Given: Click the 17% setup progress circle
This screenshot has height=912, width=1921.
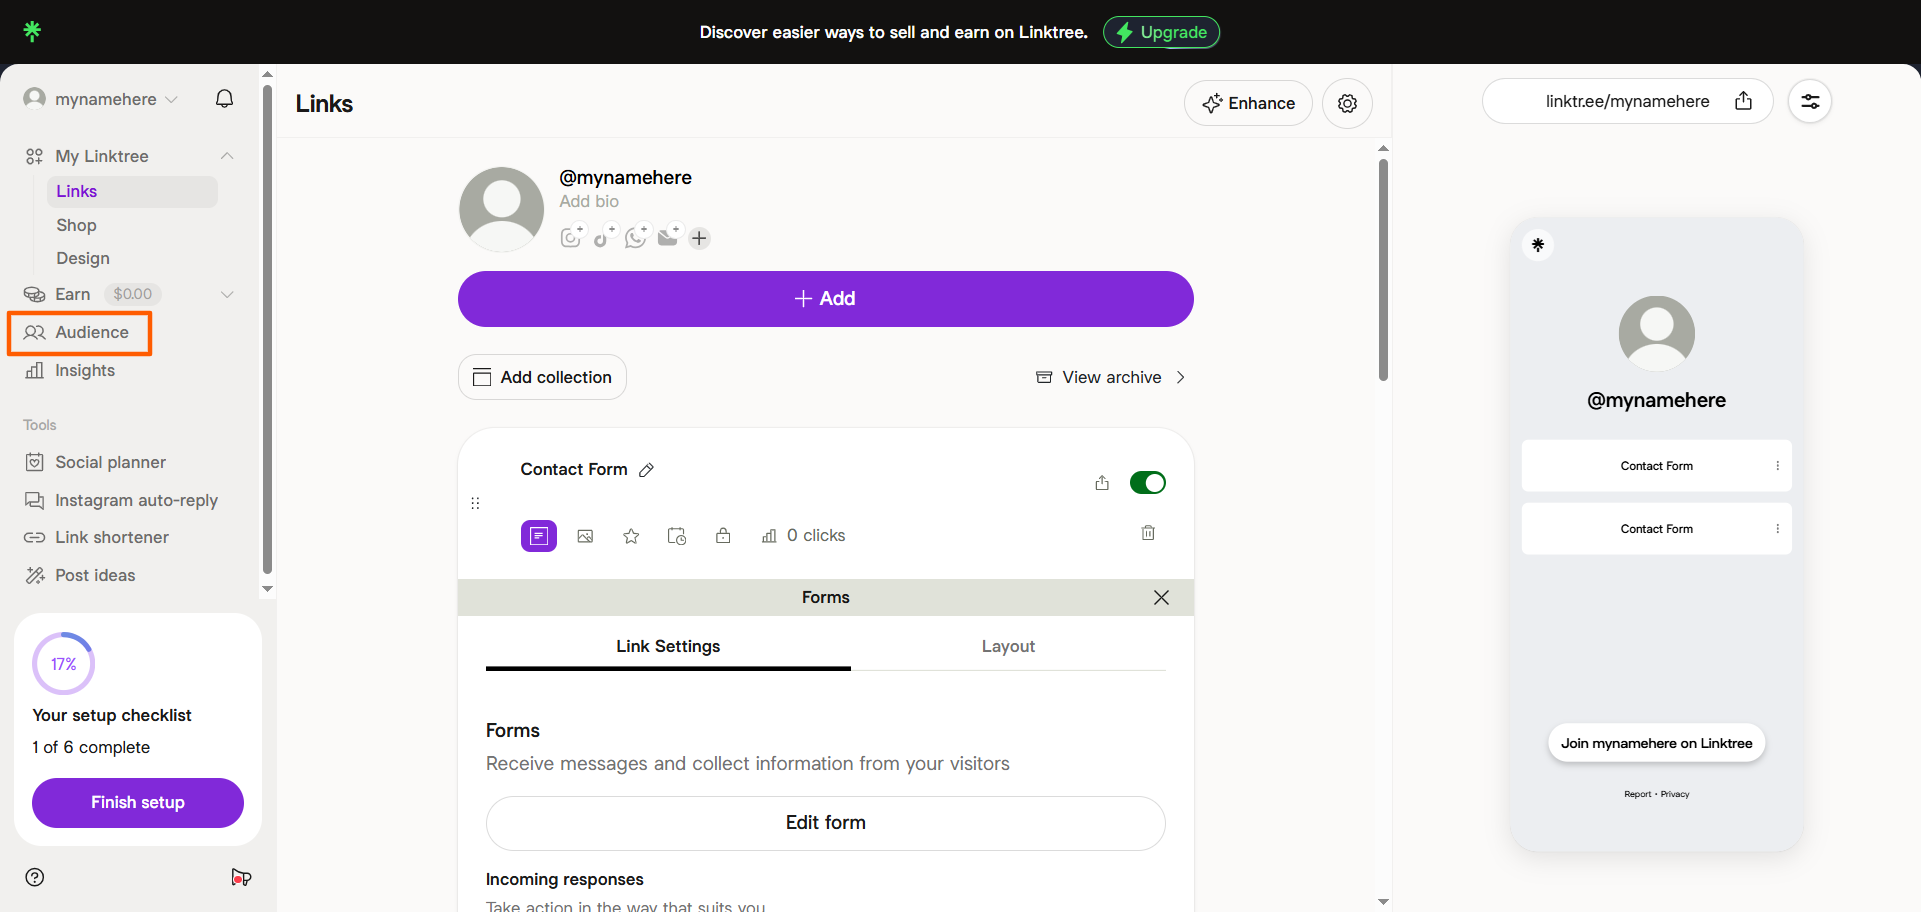Looking at the screenshot, I should [x=64, y=664].
